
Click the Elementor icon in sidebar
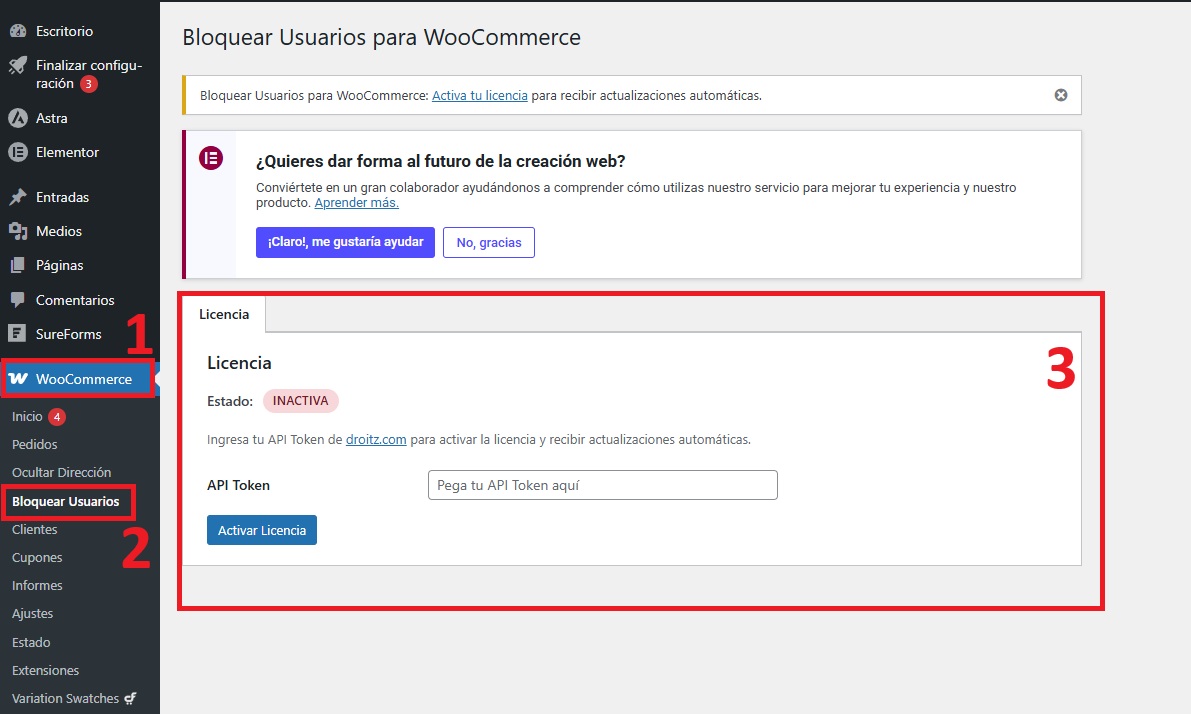pos(17,153)
